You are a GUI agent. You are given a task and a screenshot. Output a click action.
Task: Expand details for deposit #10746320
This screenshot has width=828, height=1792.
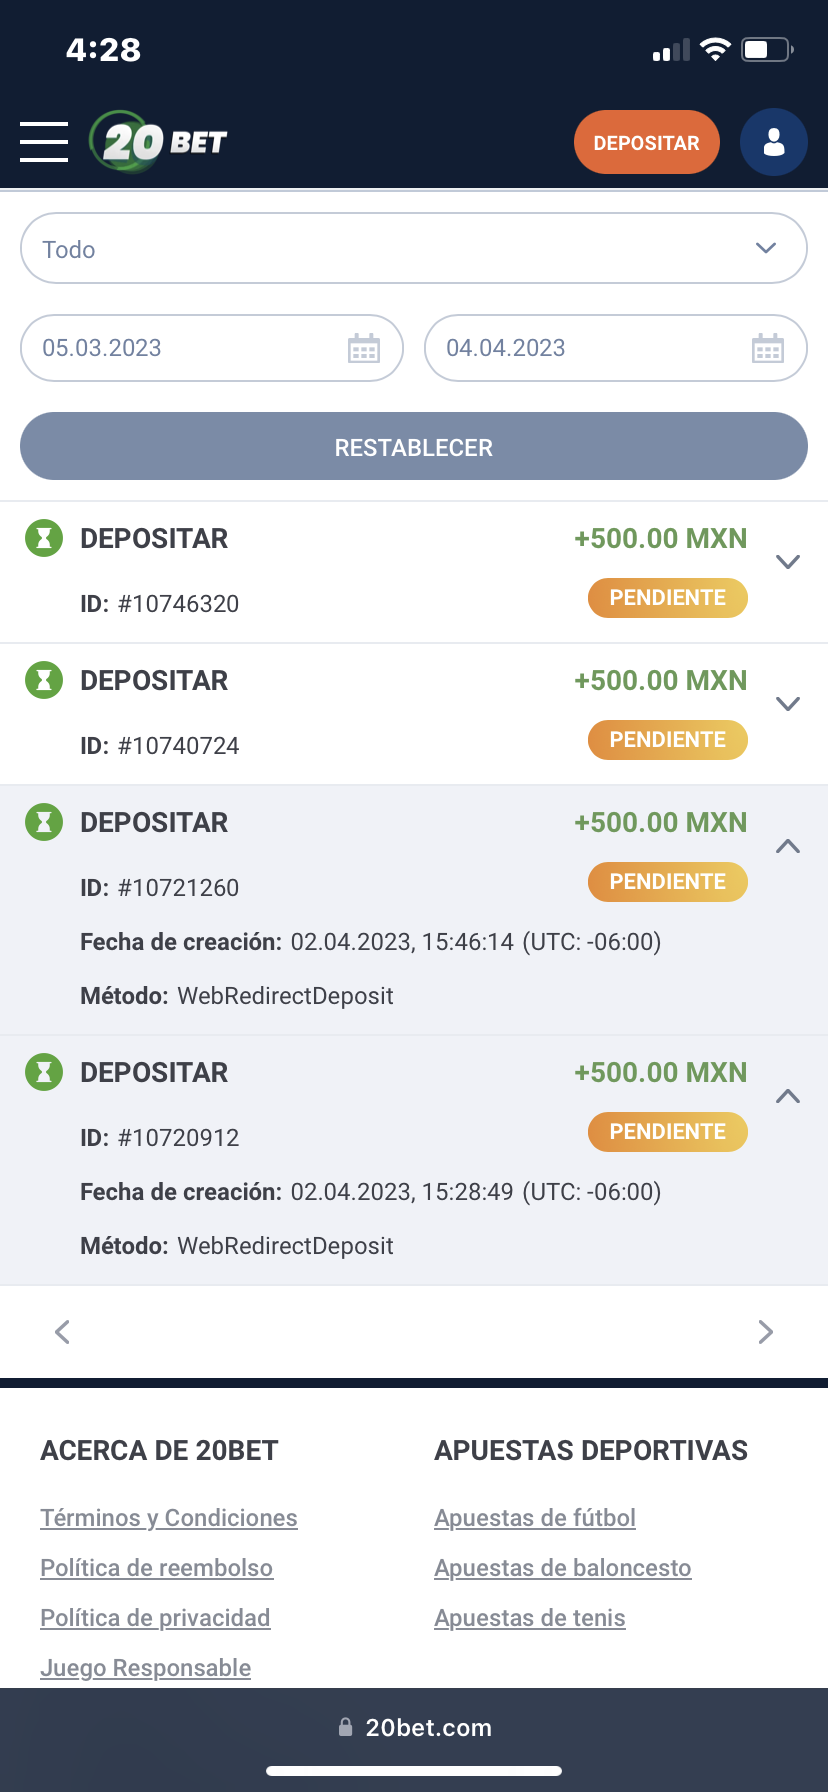788,562
